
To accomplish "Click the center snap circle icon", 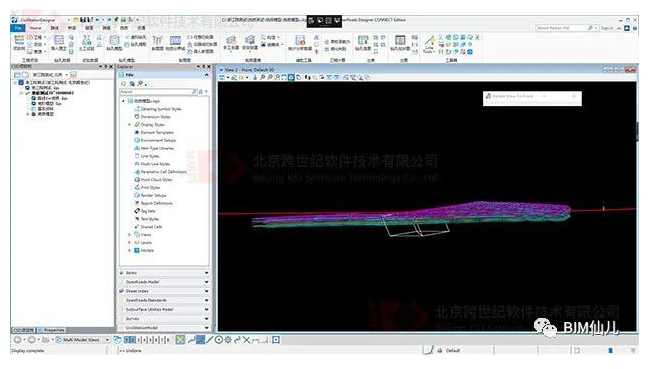I will click(x=219, y=340).
